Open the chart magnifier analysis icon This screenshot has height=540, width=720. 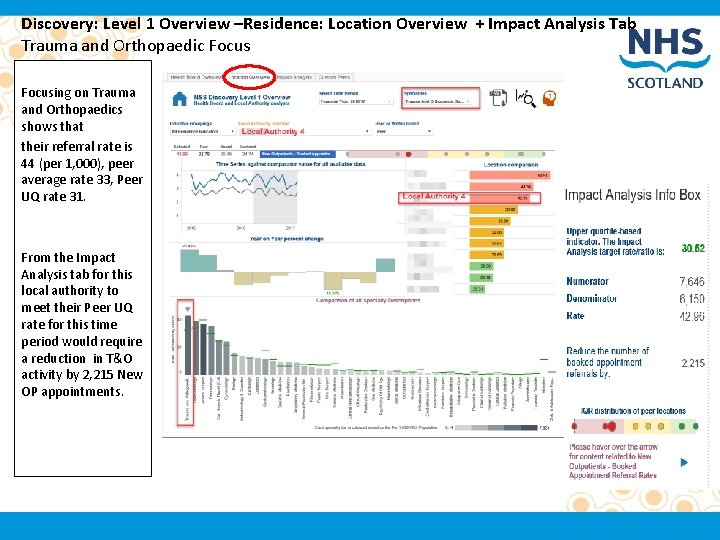pyautogui.click(x=525, y=98)
